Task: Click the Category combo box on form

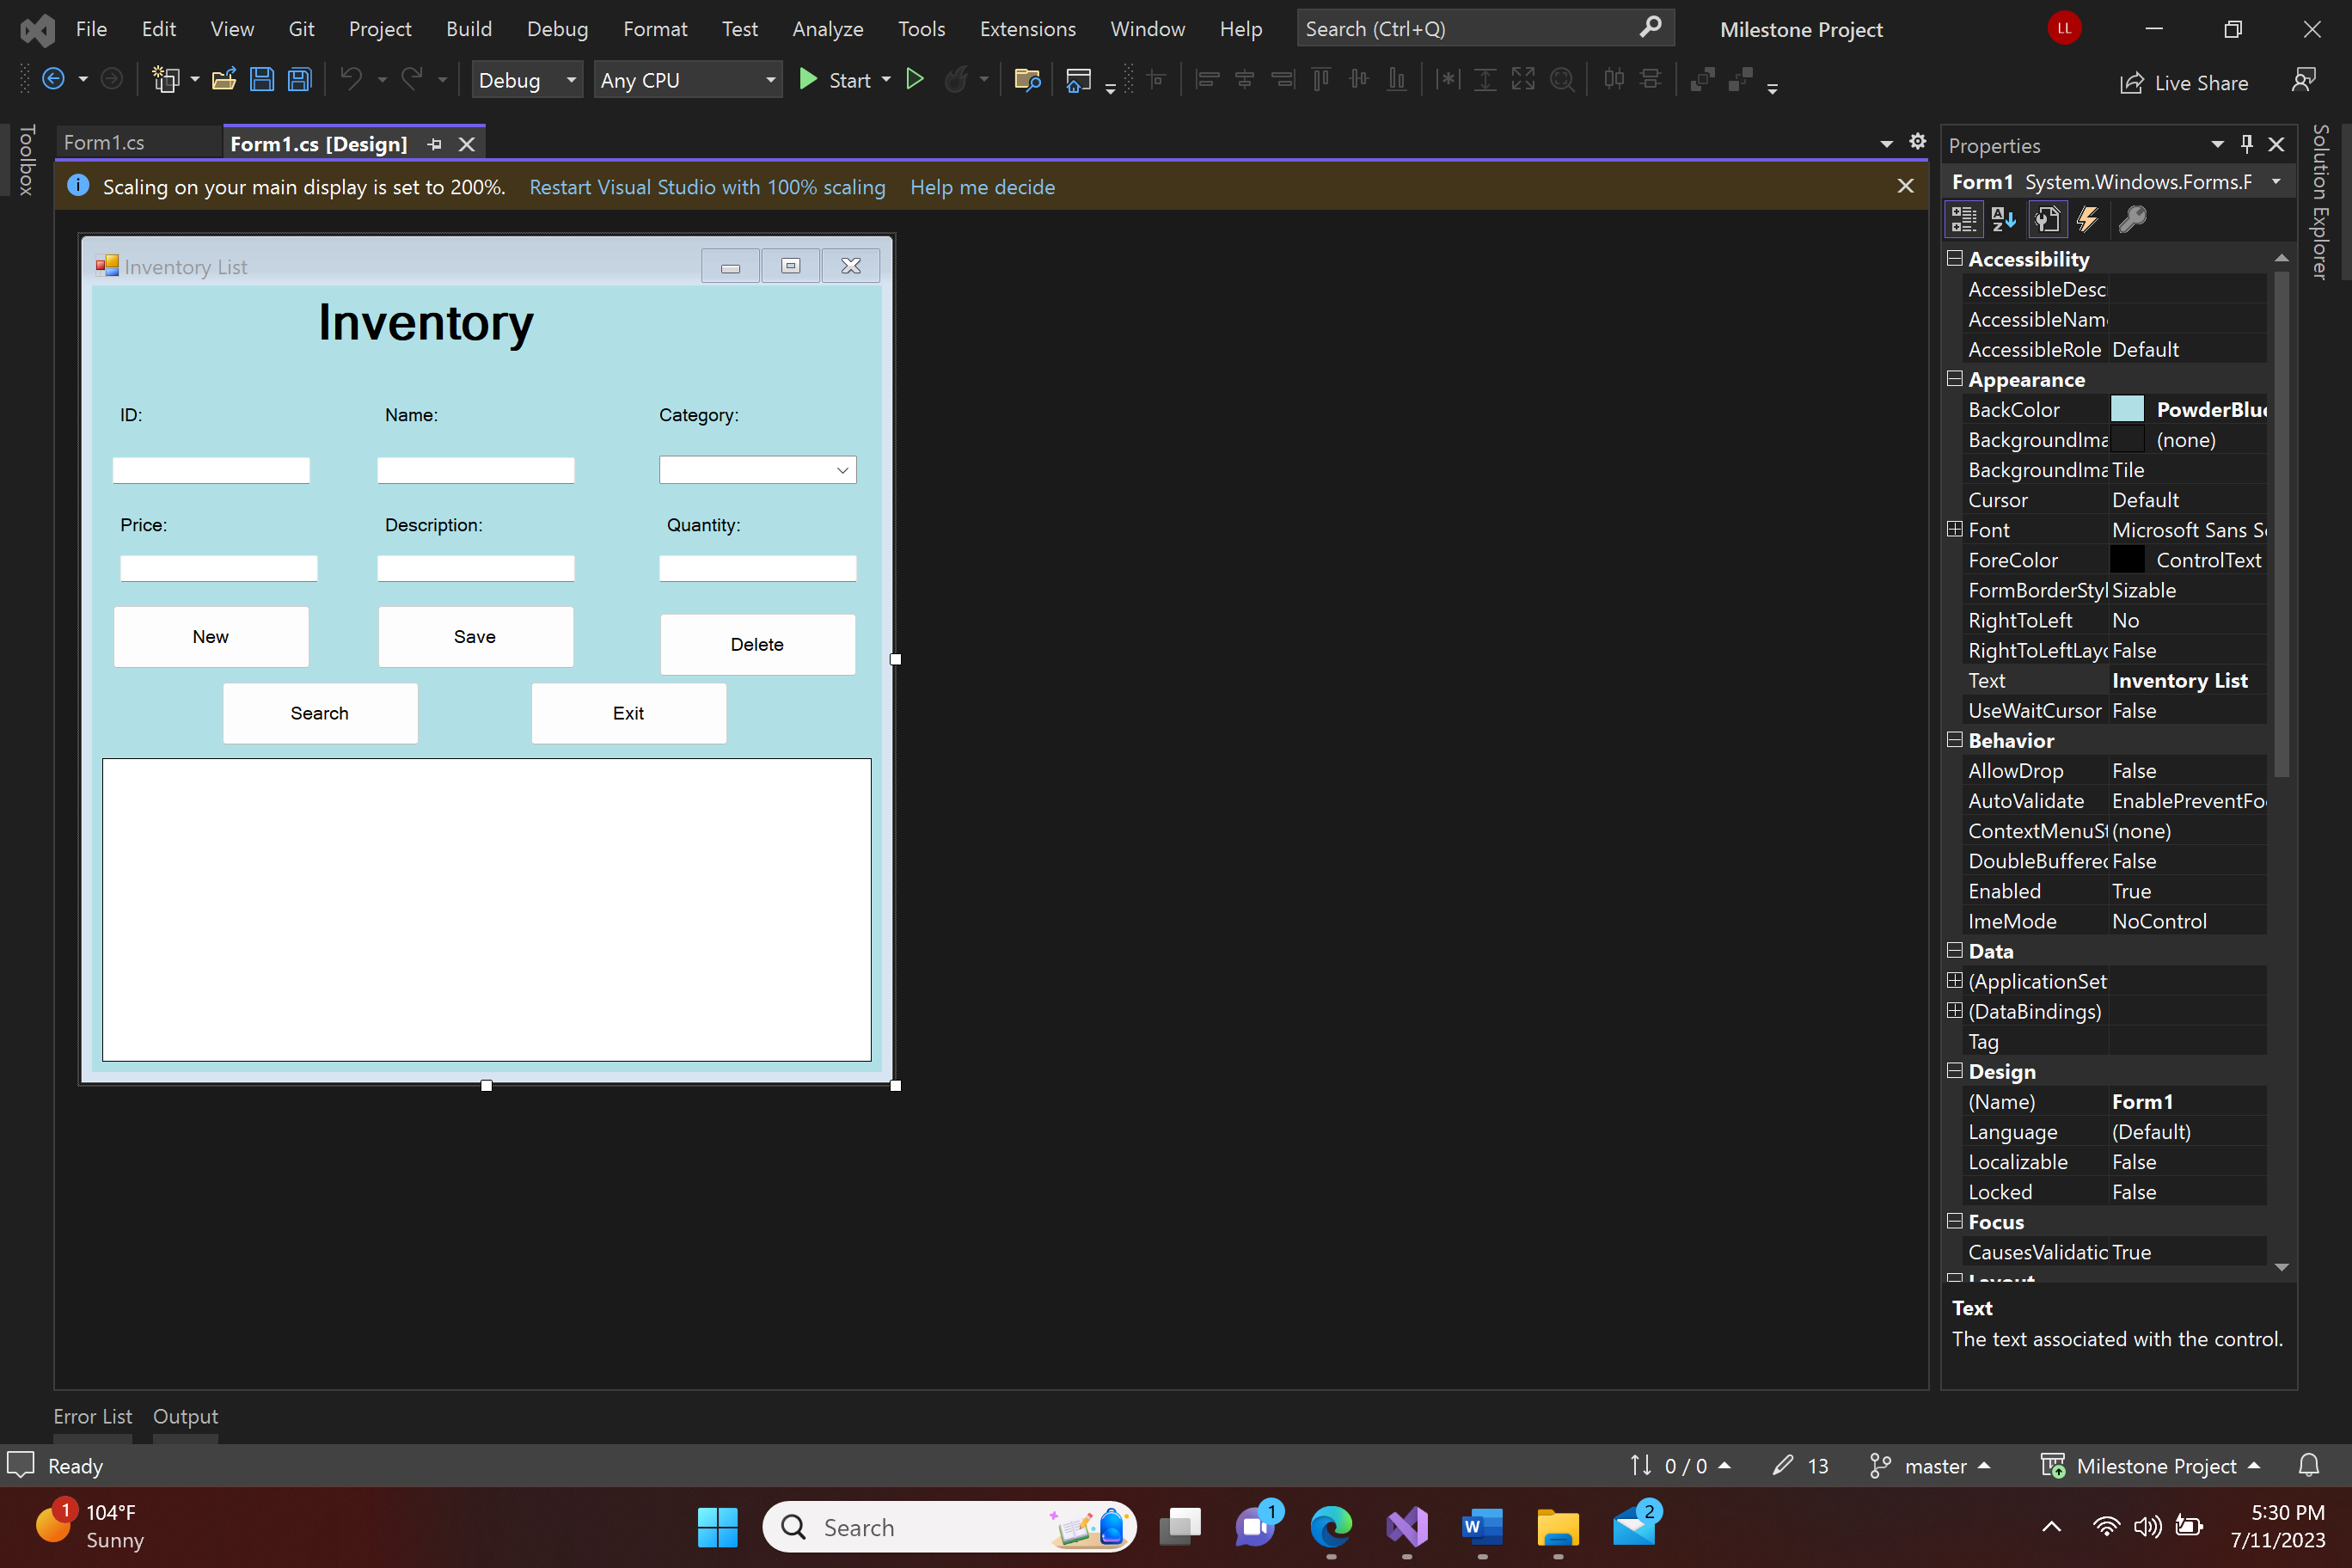Action: click(x=757, y=470)
